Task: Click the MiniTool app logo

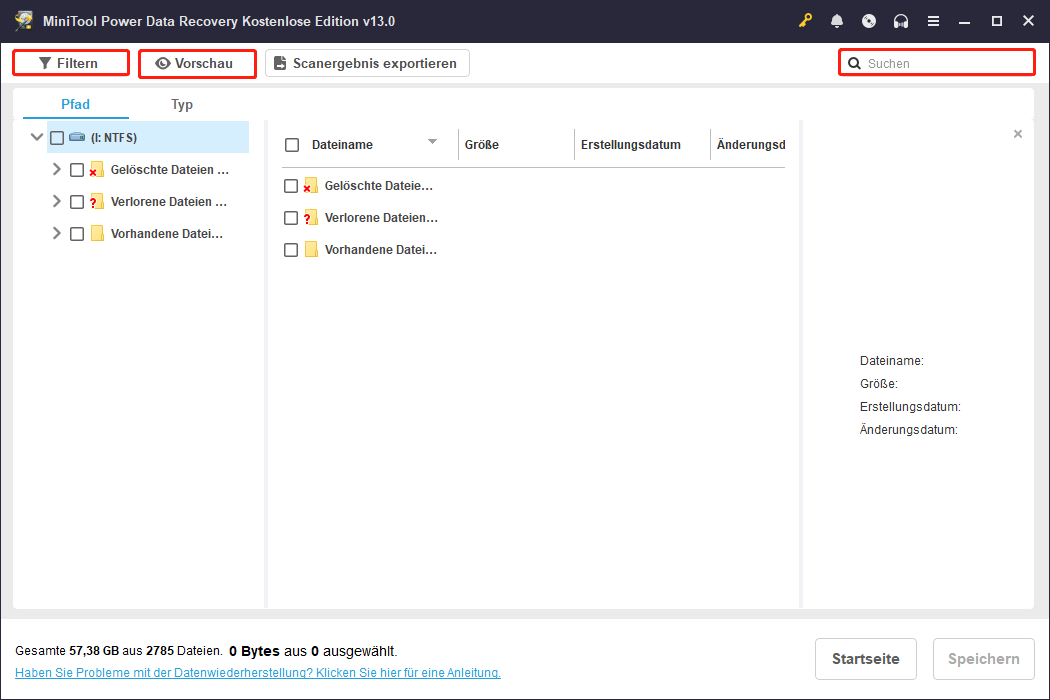Action: [x=24, y=21]
